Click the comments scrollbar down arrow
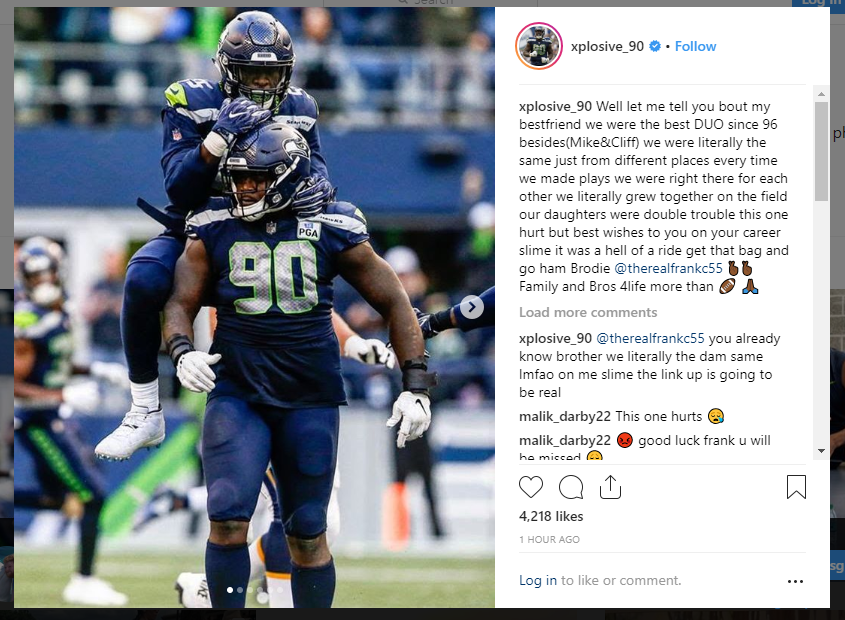The width and height of the screenshot is (845, 620). click(821, 451)
